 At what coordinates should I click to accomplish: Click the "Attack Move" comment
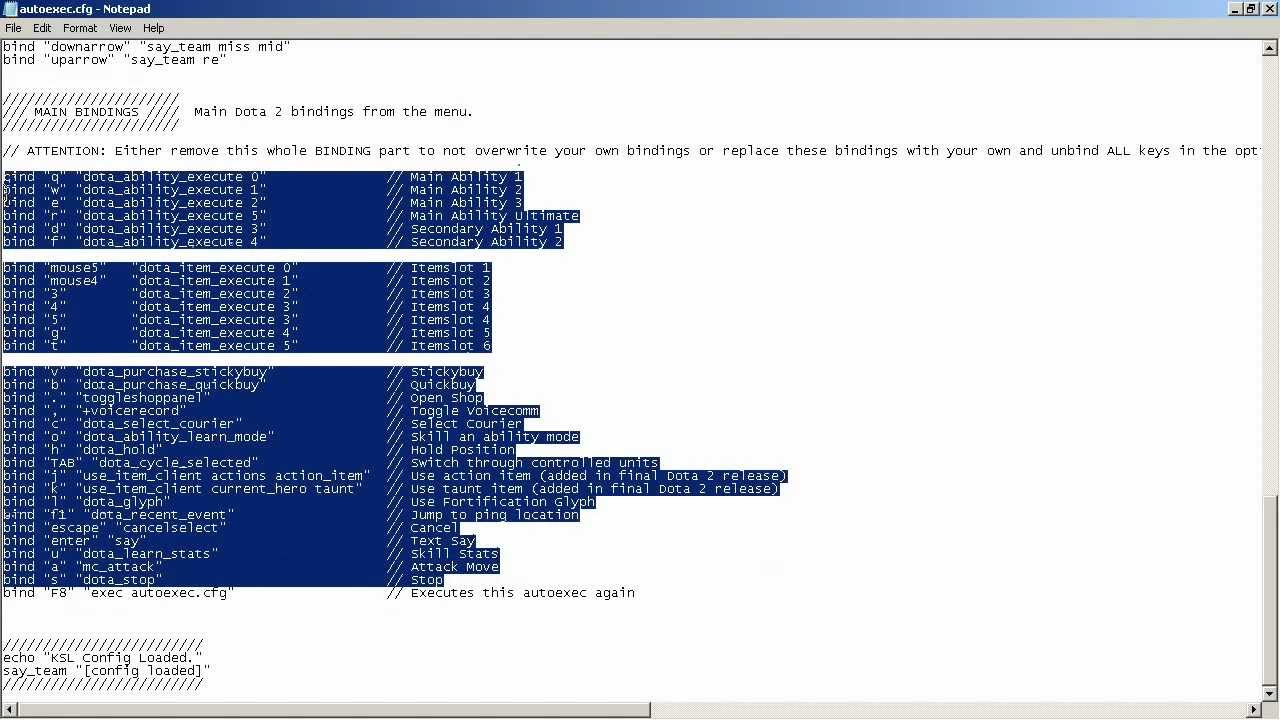click(454, 567)
